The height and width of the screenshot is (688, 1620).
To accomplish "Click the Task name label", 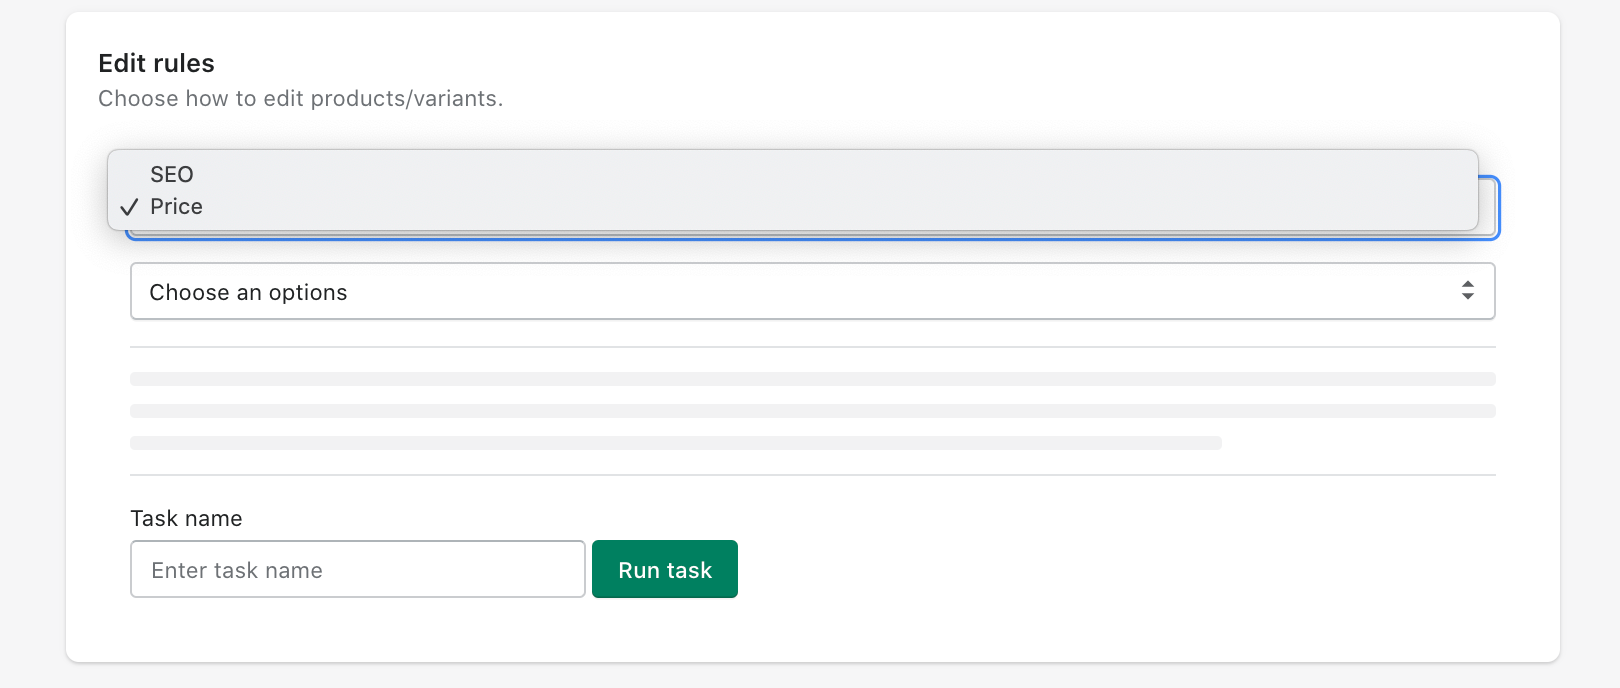I will [186, 518].
